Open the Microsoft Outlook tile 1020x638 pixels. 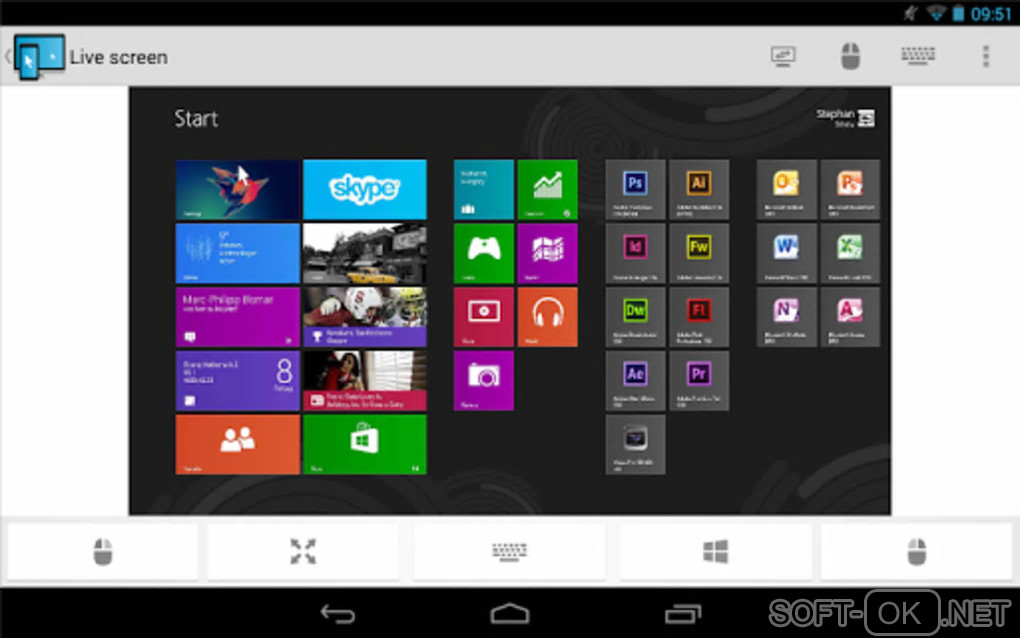tap(786, 189)
